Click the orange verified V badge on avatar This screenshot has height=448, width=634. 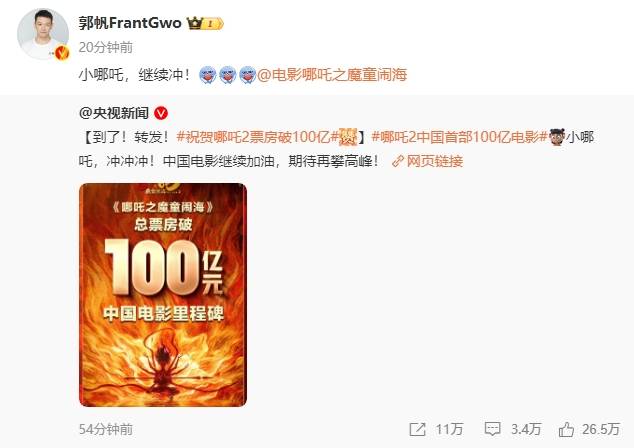pos(62,53)
